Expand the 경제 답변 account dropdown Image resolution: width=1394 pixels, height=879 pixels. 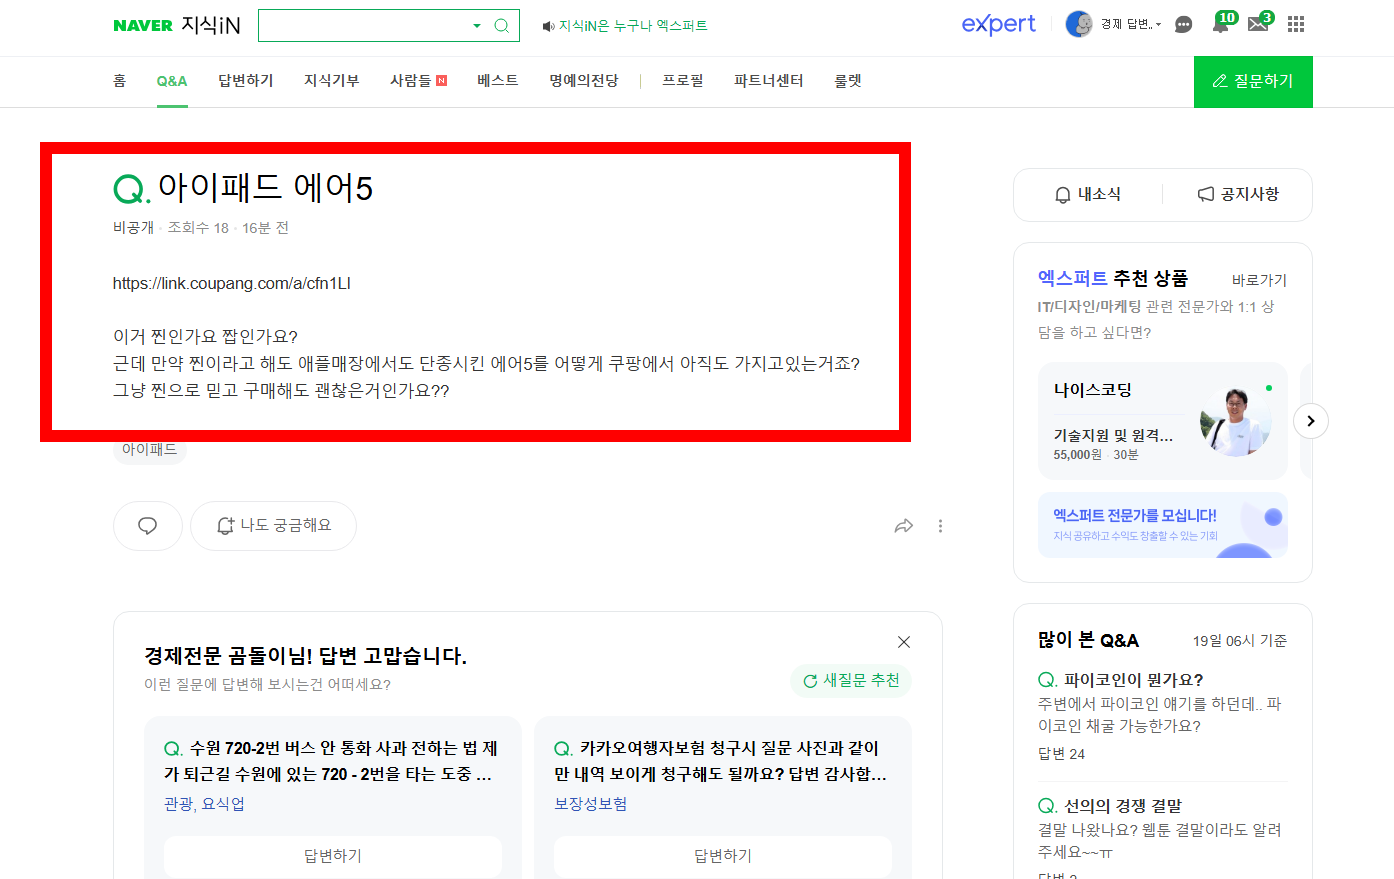1131,24
